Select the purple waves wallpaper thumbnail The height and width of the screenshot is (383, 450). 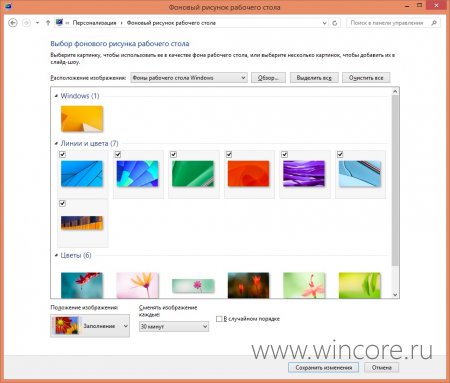tap(304, 174)
